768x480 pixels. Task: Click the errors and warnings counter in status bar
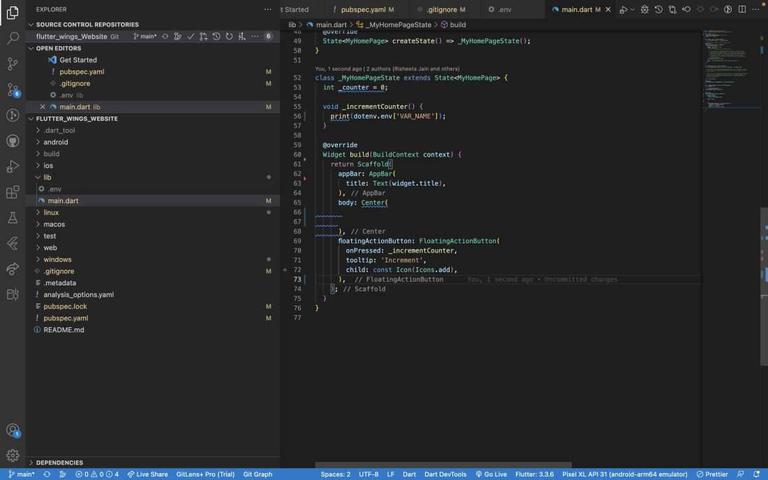[97, 474]
